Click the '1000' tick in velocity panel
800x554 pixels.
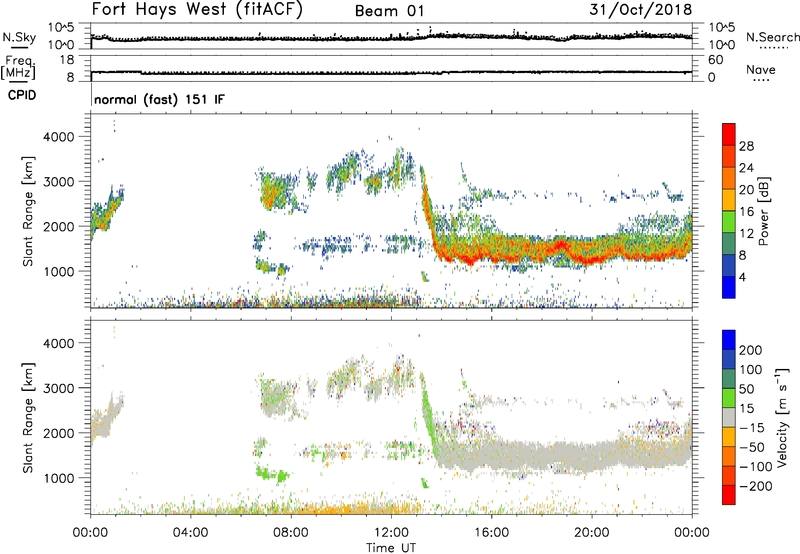coord(58,478)
